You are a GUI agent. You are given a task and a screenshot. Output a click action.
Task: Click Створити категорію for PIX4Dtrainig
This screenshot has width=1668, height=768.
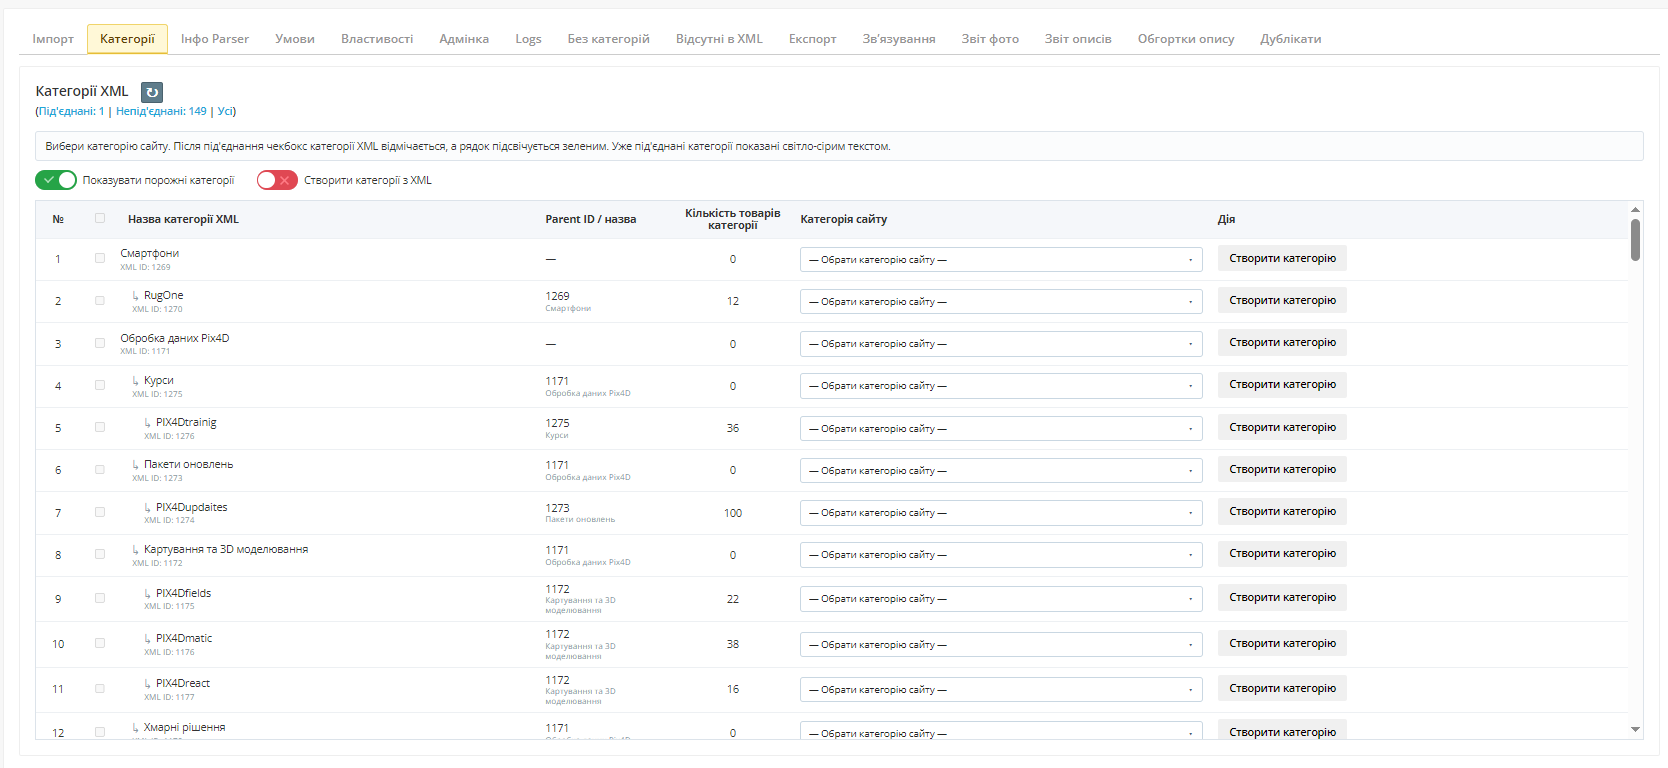(1282, 427)
